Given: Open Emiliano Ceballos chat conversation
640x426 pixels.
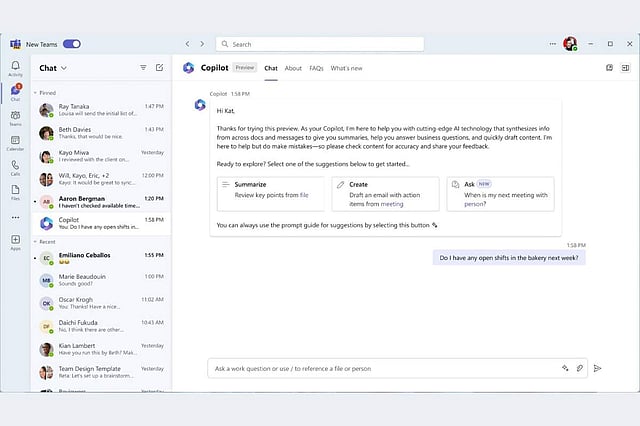Looking at the screenshot, I should click(100, 260).
